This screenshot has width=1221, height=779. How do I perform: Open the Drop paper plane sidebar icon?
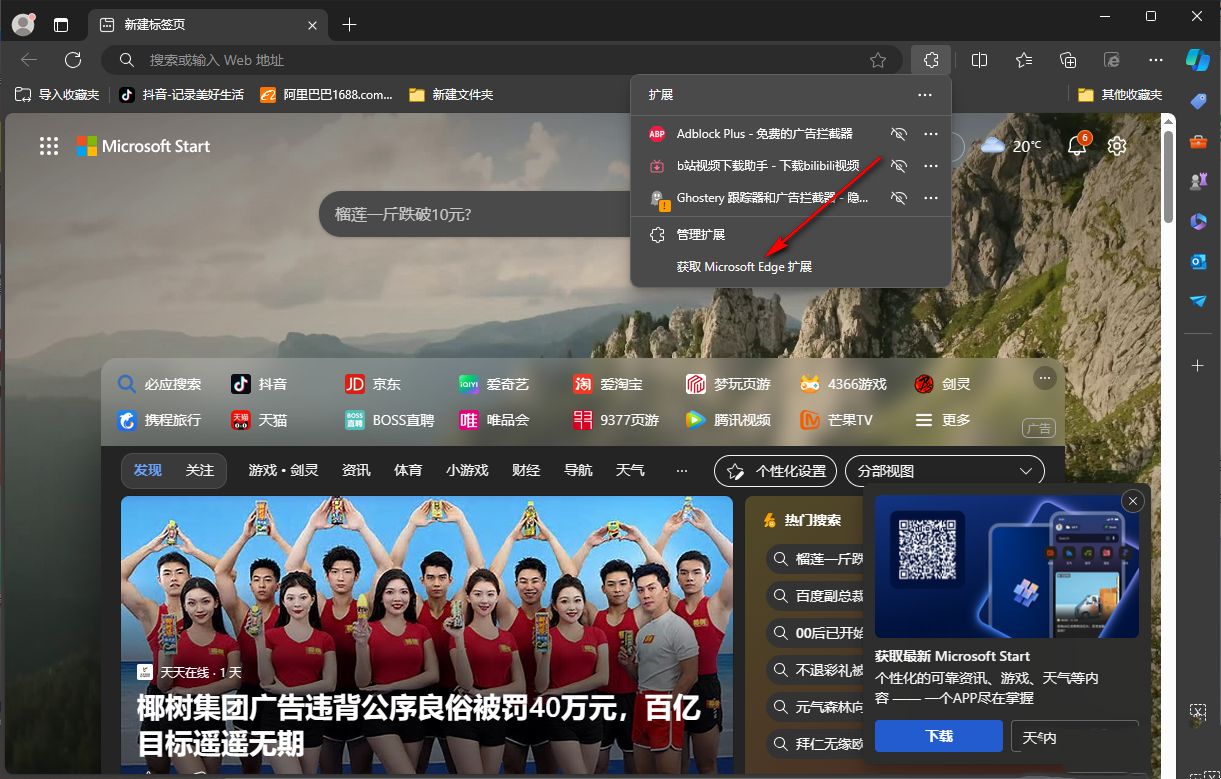pyautogui.click(x=1198, y=301)
